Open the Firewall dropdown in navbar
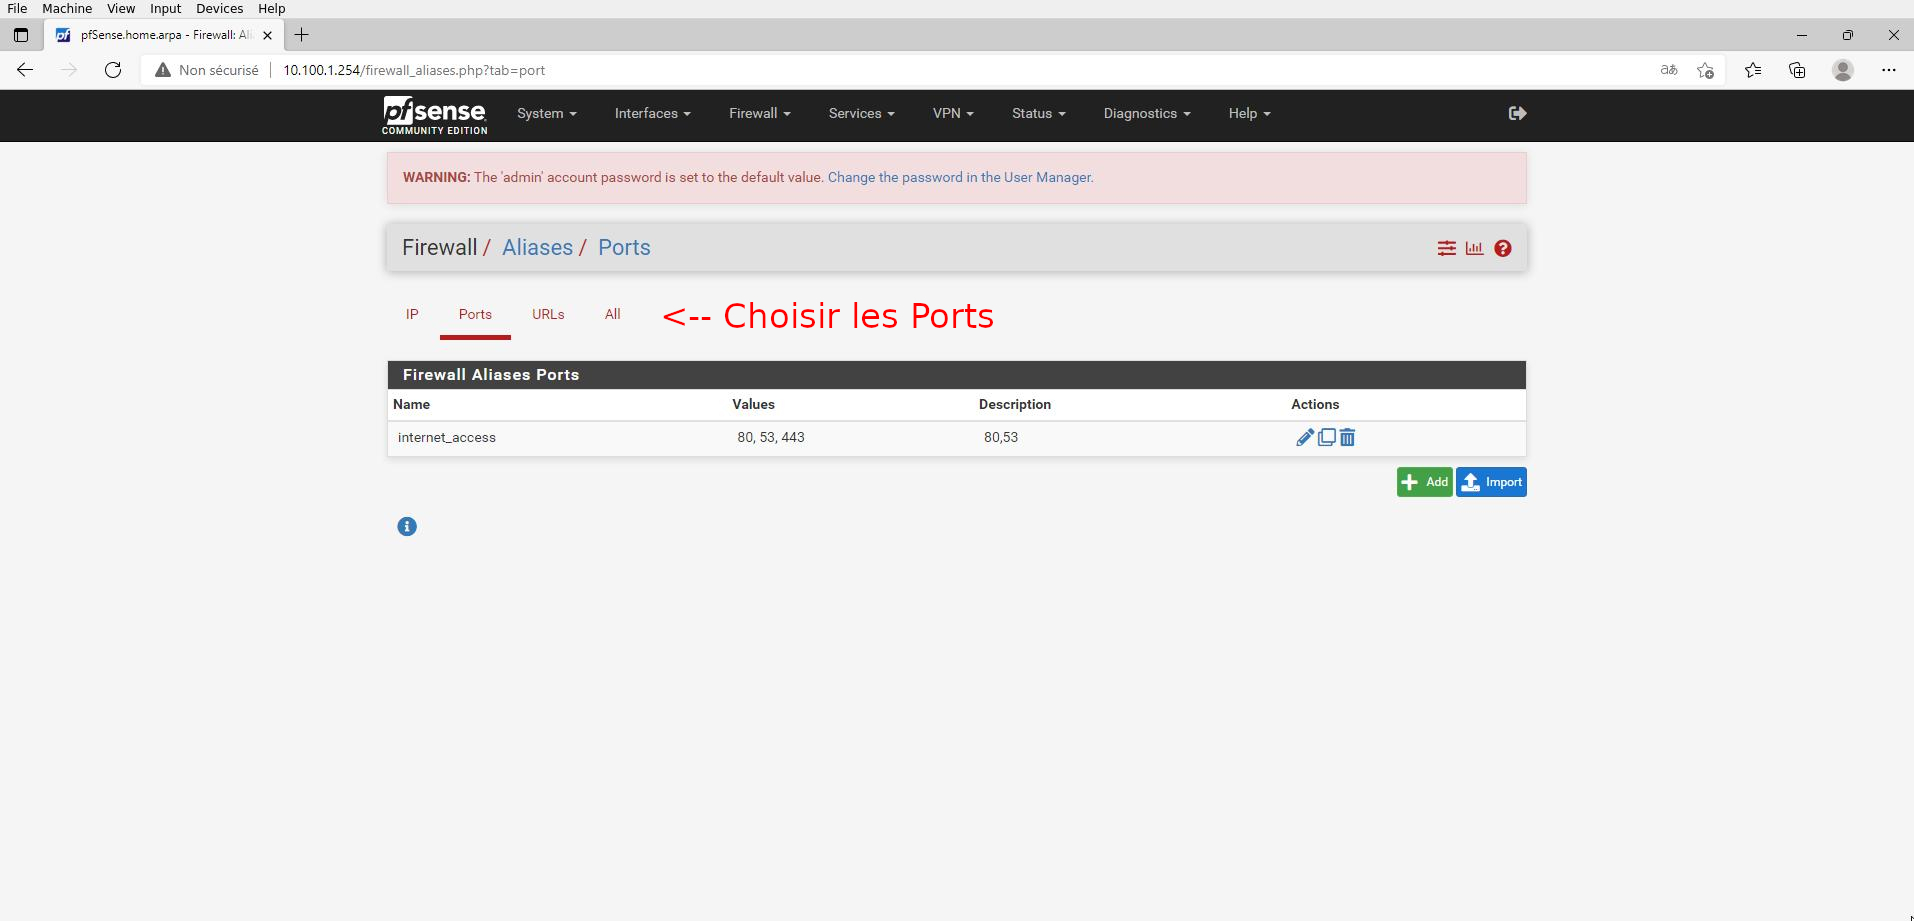Screen dimensions: 1914x921 759,113
